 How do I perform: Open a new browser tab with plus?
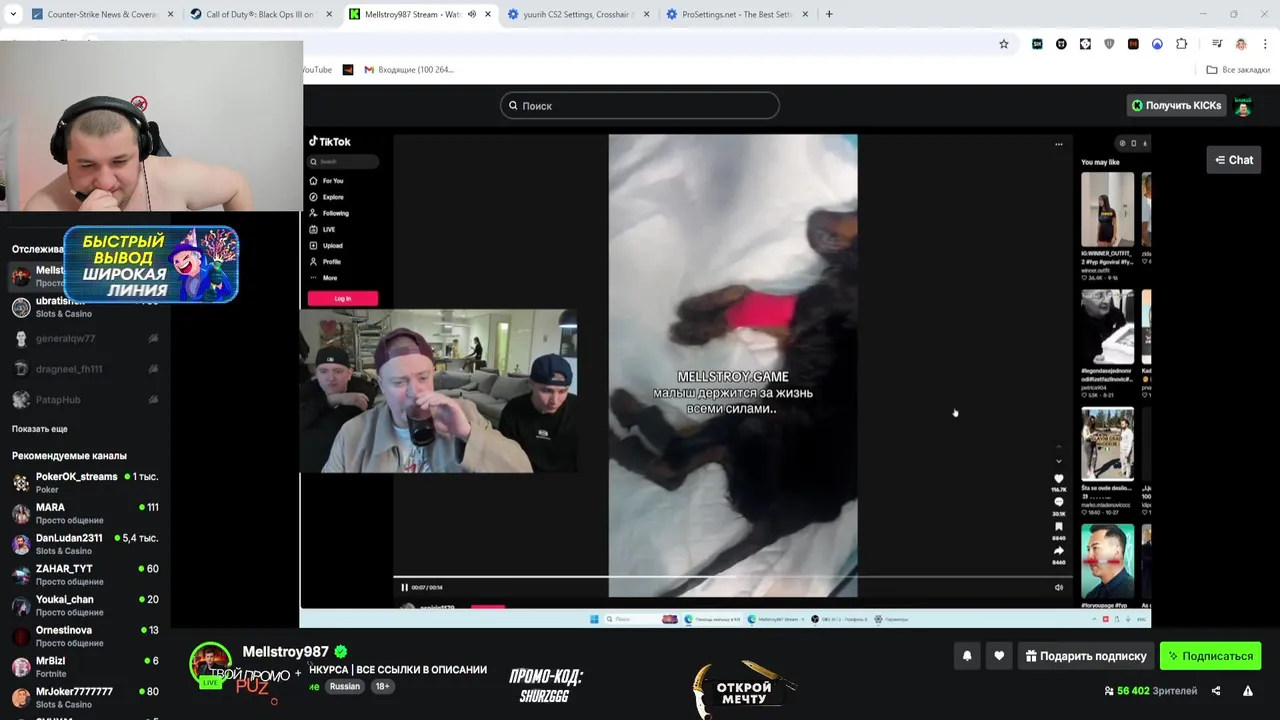[829, 14]
